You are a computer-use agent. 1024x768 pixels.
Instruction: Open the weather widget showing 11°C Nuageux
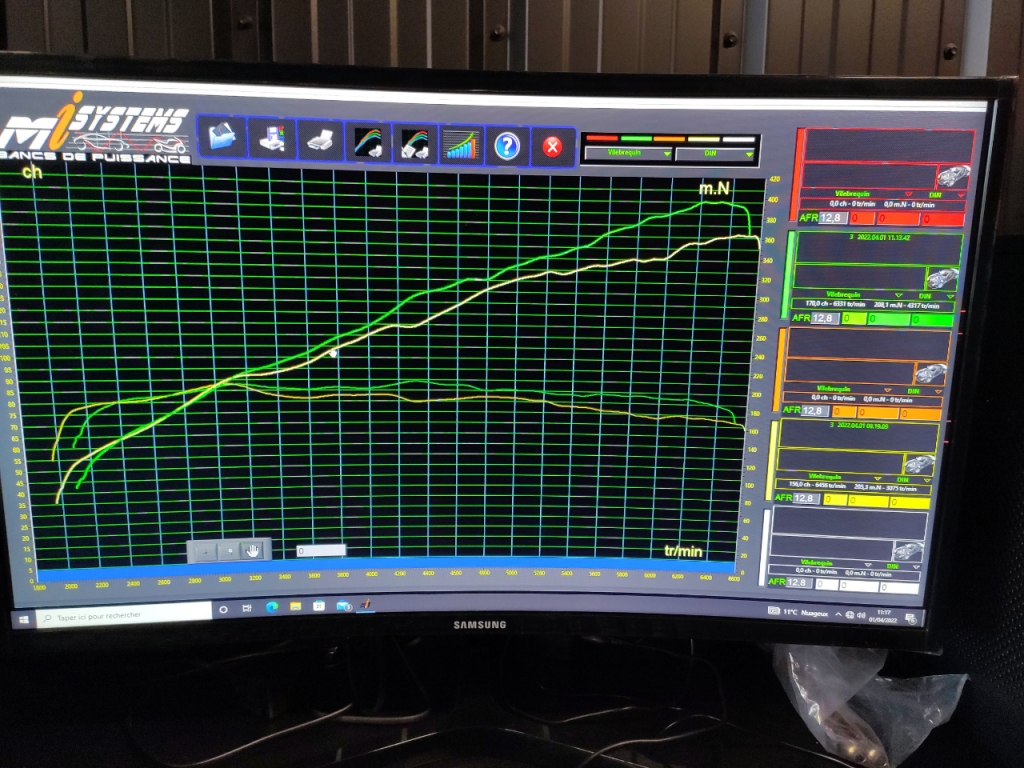coord(797,613)
